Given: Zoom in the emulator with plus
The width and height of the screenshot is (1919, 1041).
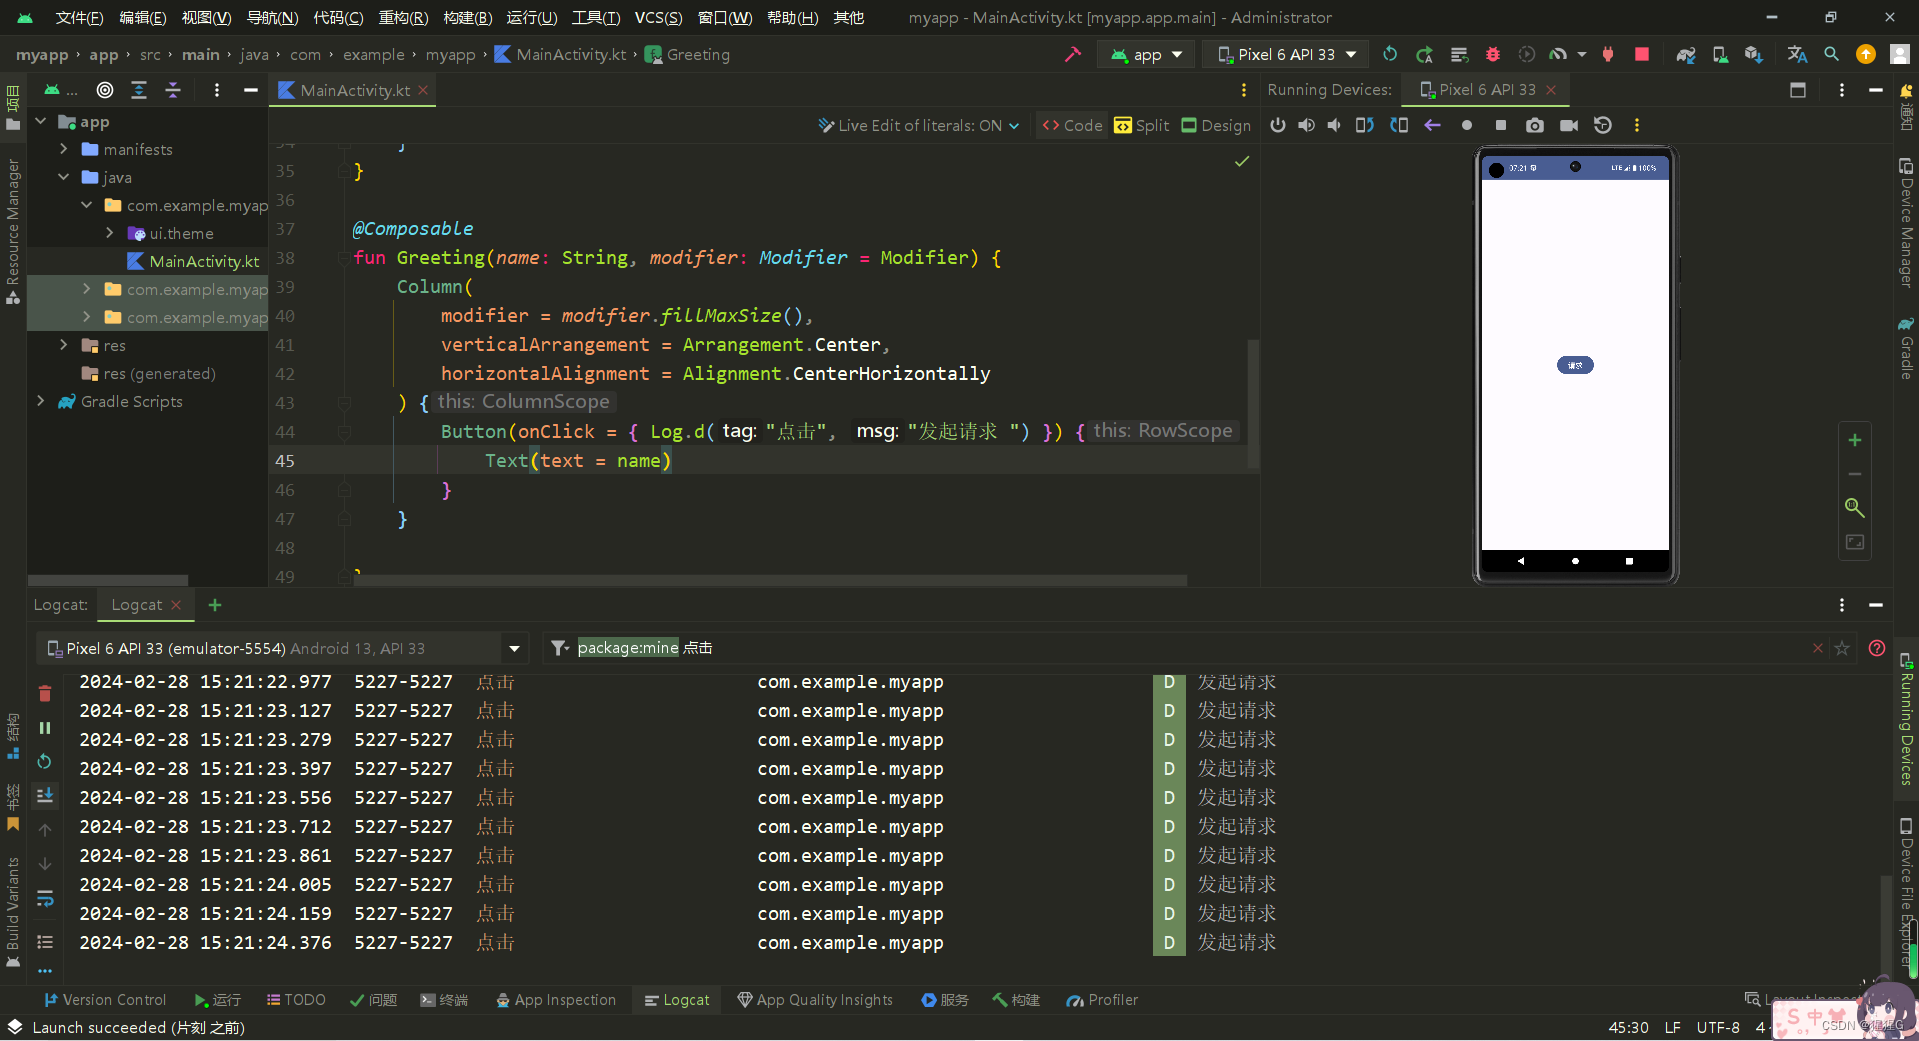Looking at the screenshot, I should pos(1854,440).
